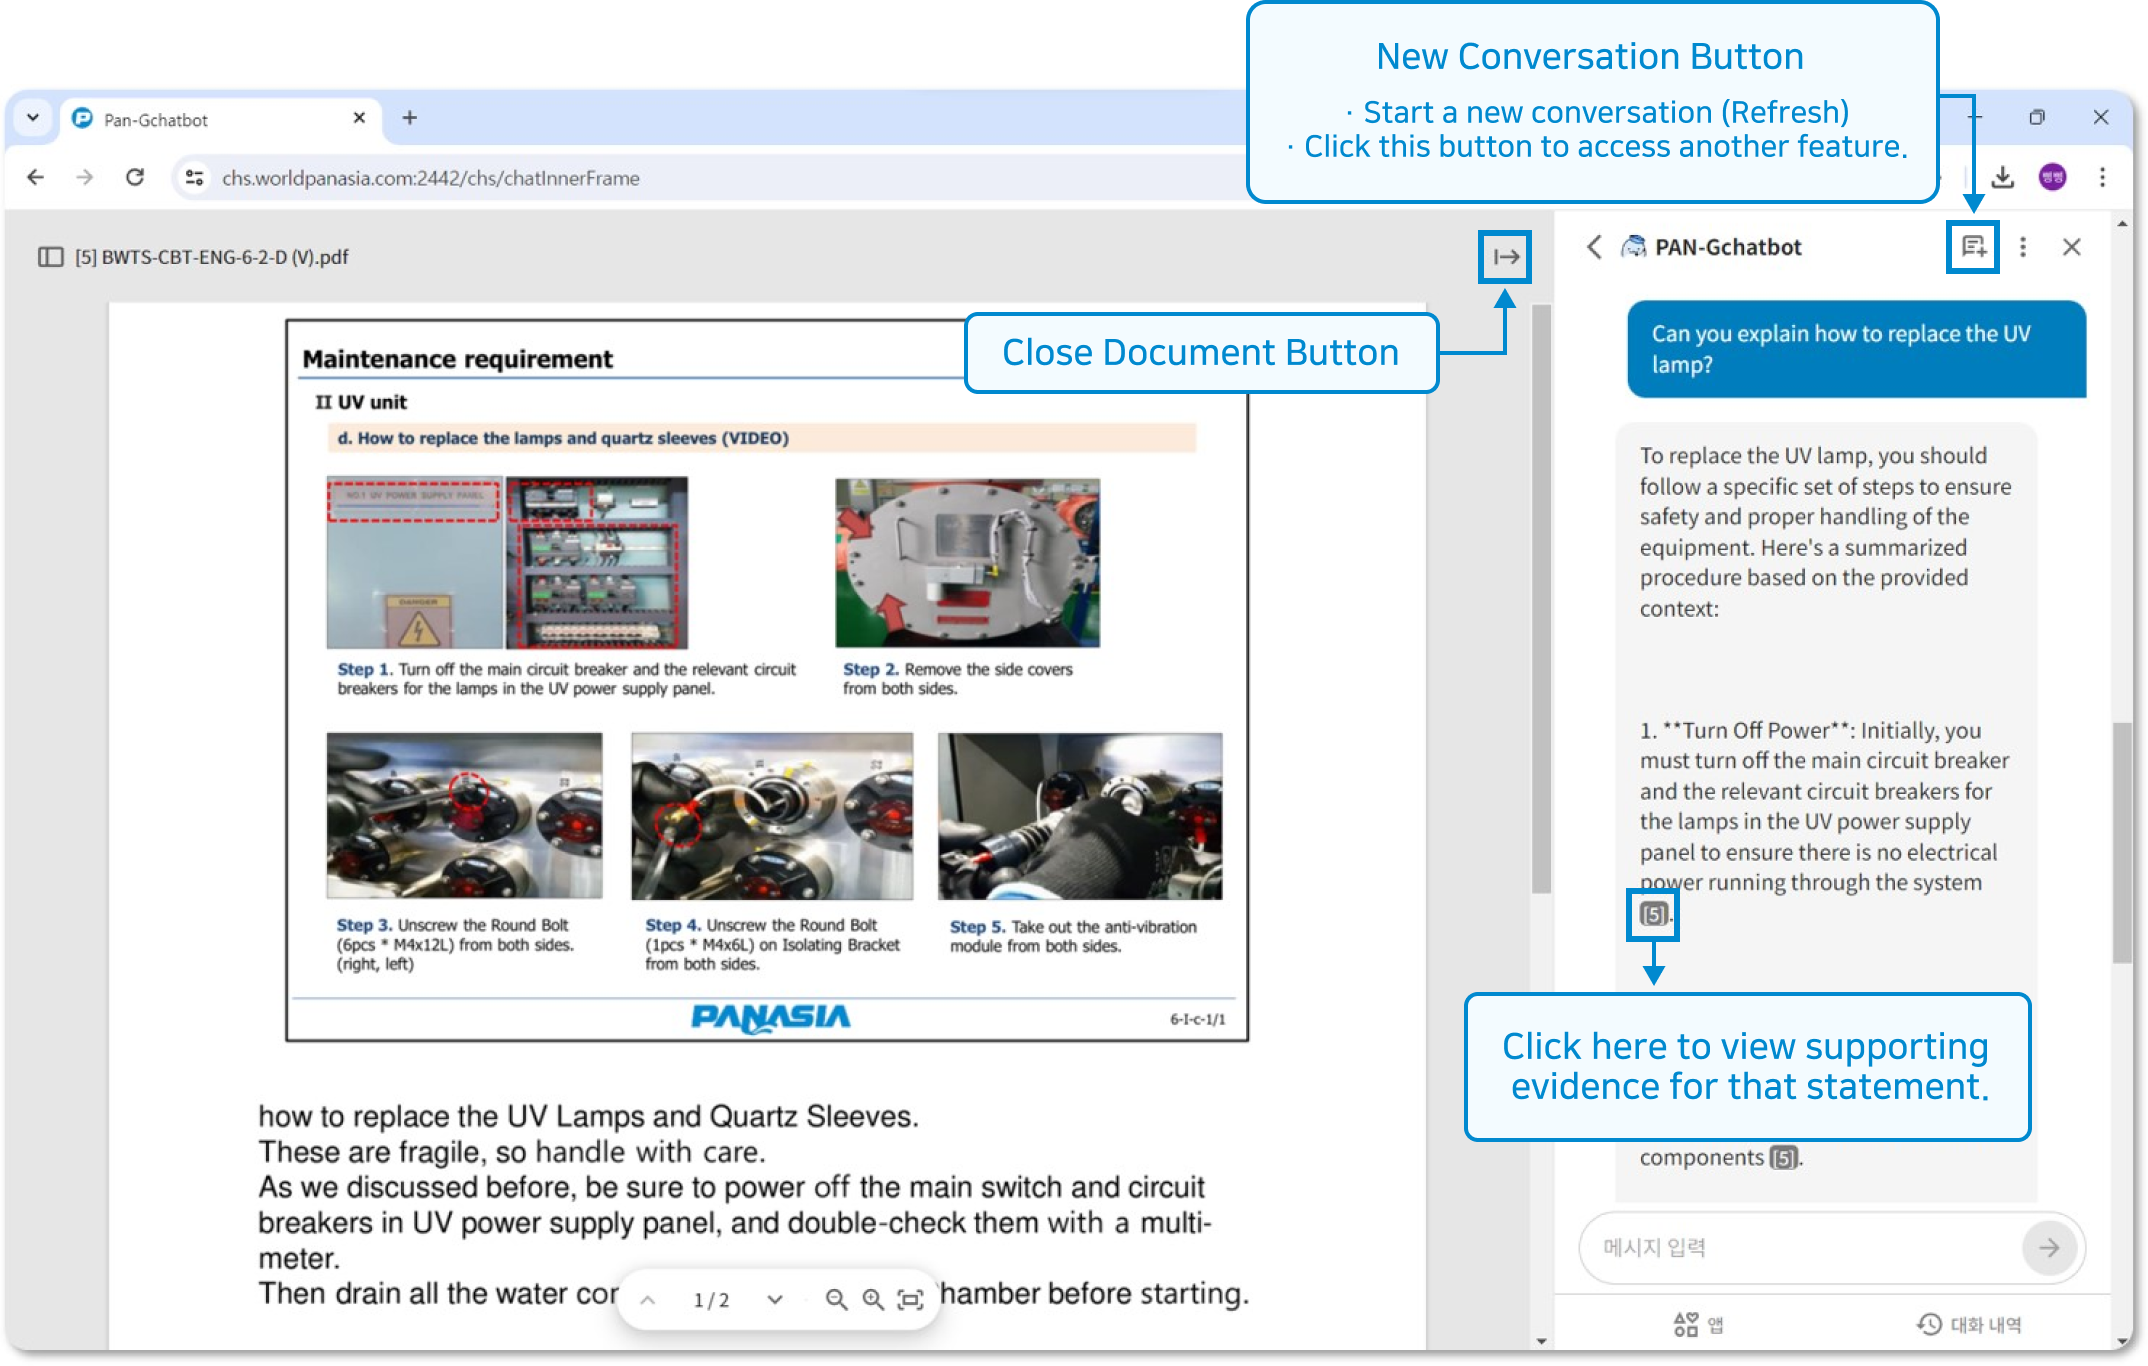The height and width of the screenshot is (1366, 2148).
Task: Navigate forward in the browser
Action: click(85, 178)
